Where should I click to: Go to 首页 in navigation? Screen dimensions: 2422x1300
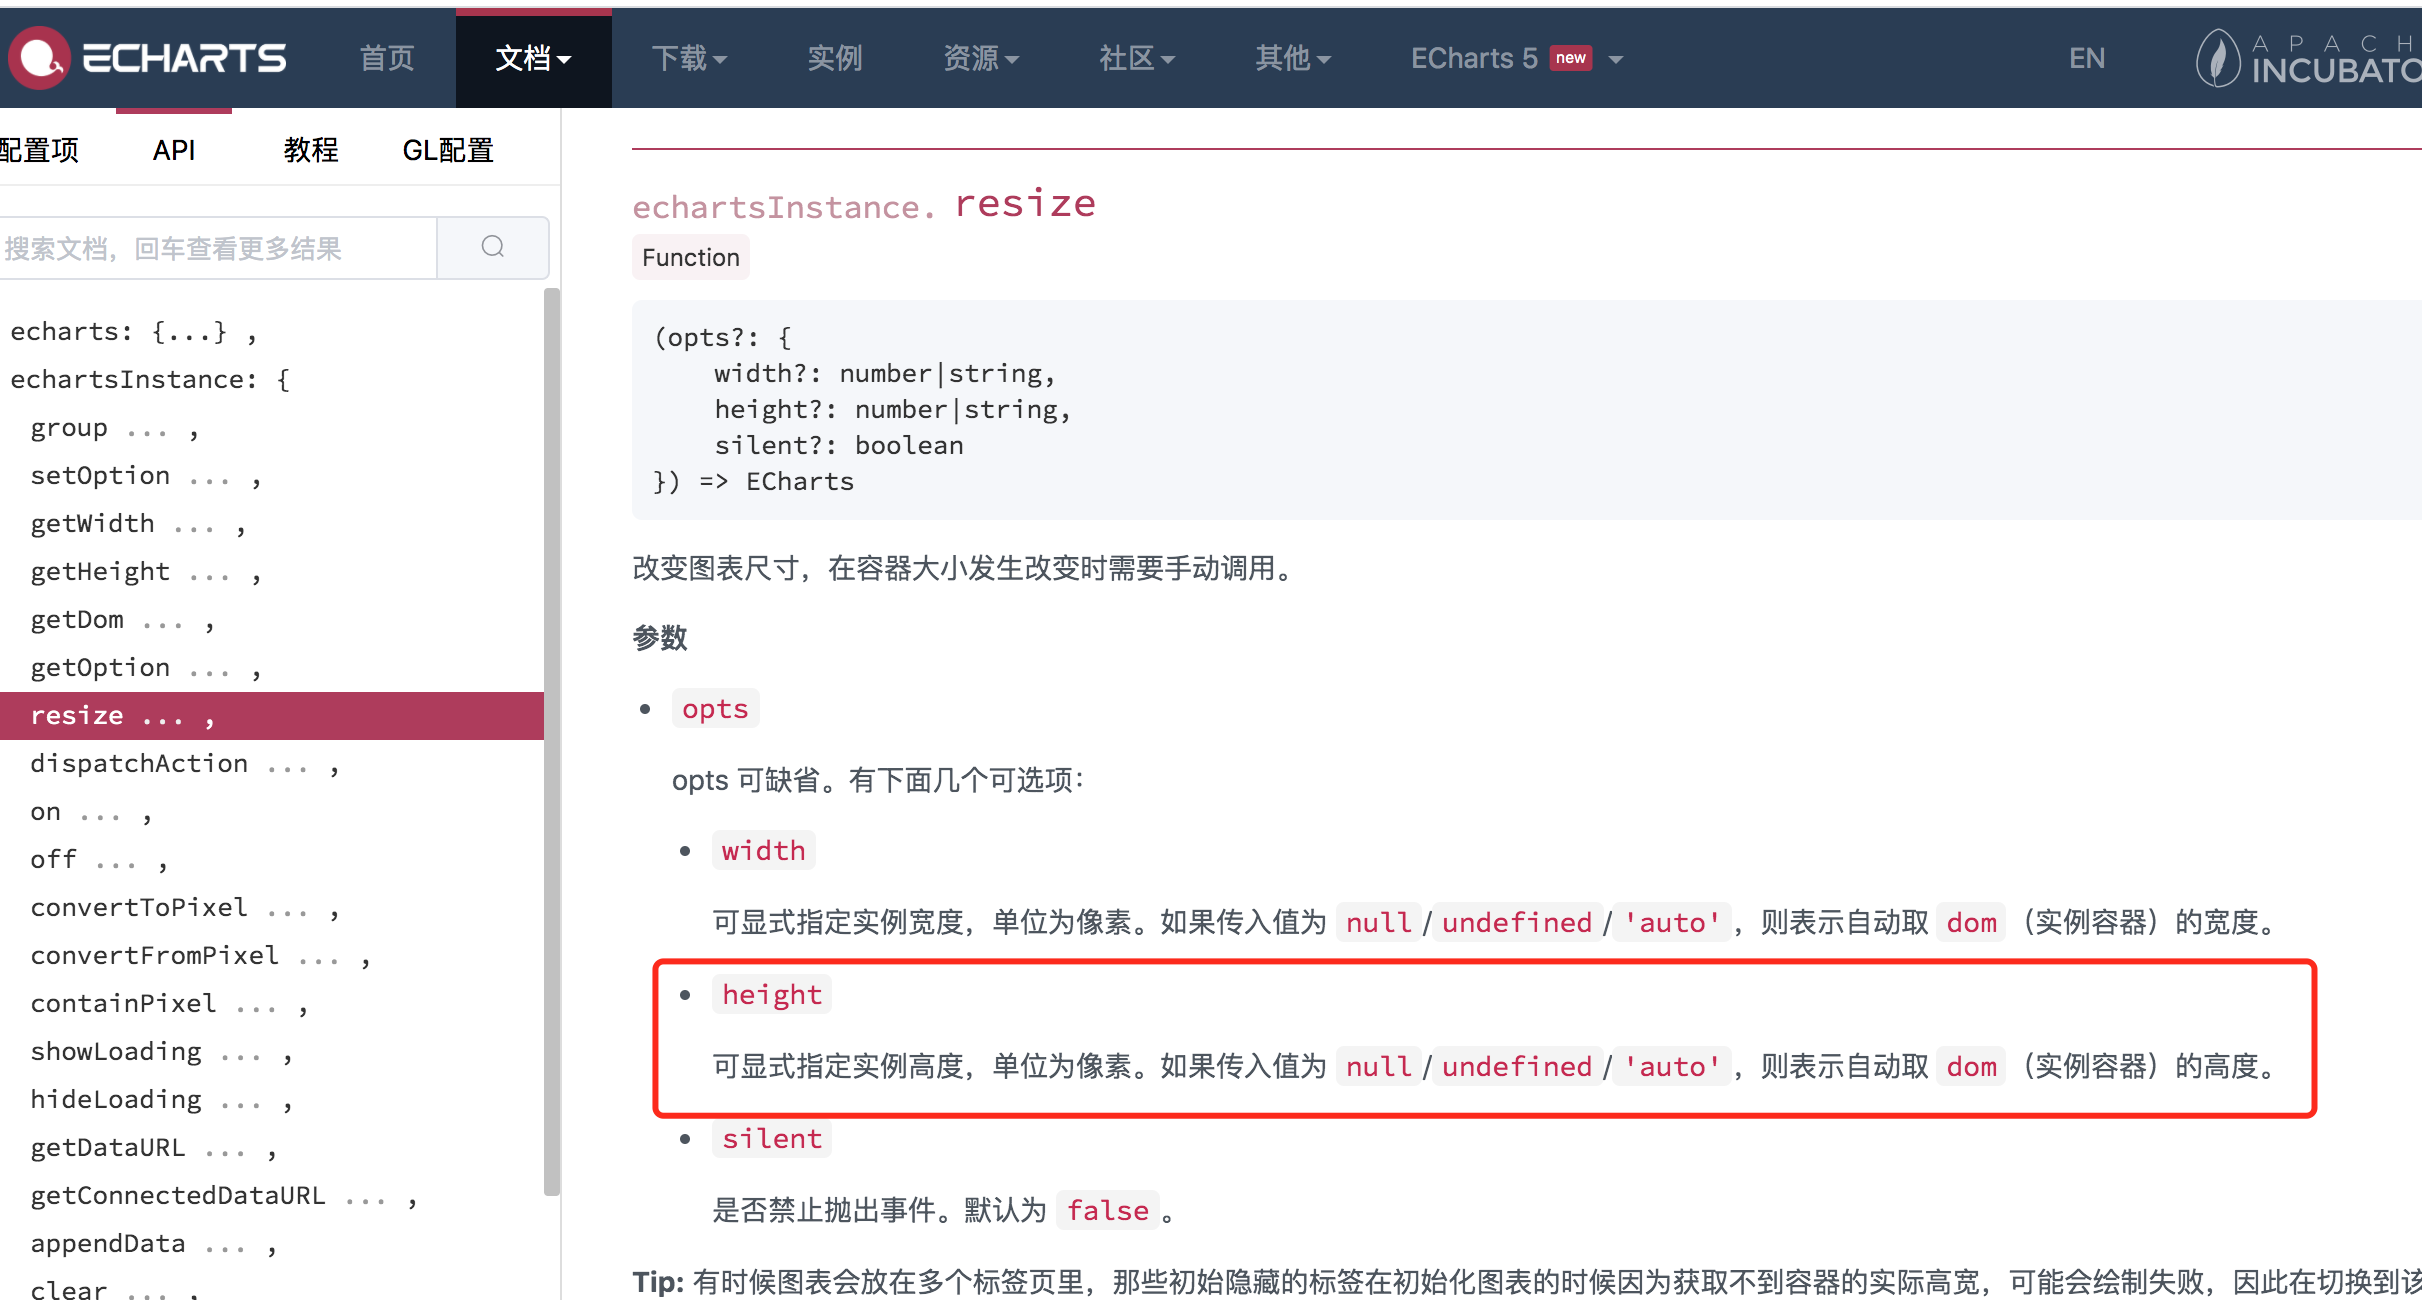[387, 58]
